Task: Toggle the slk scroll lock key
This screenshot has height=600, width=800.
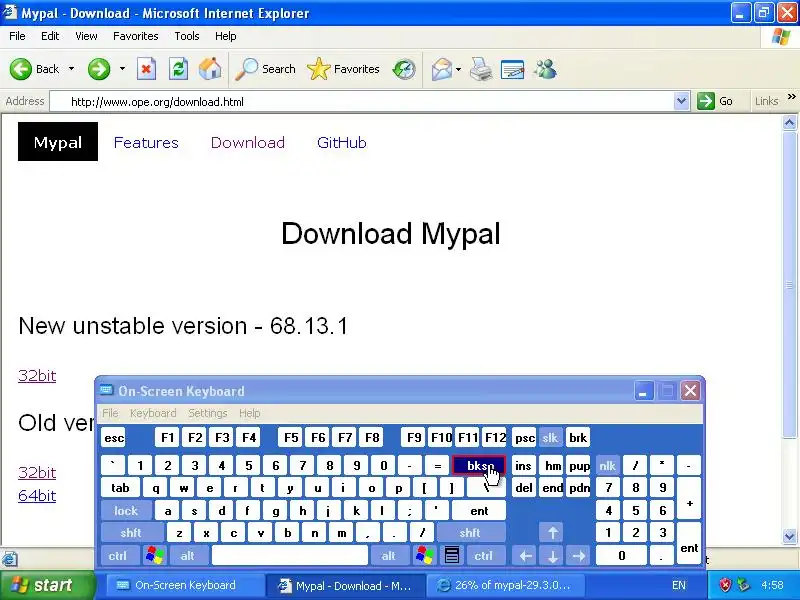Action: pyautogui.click(x=550, y=437)
